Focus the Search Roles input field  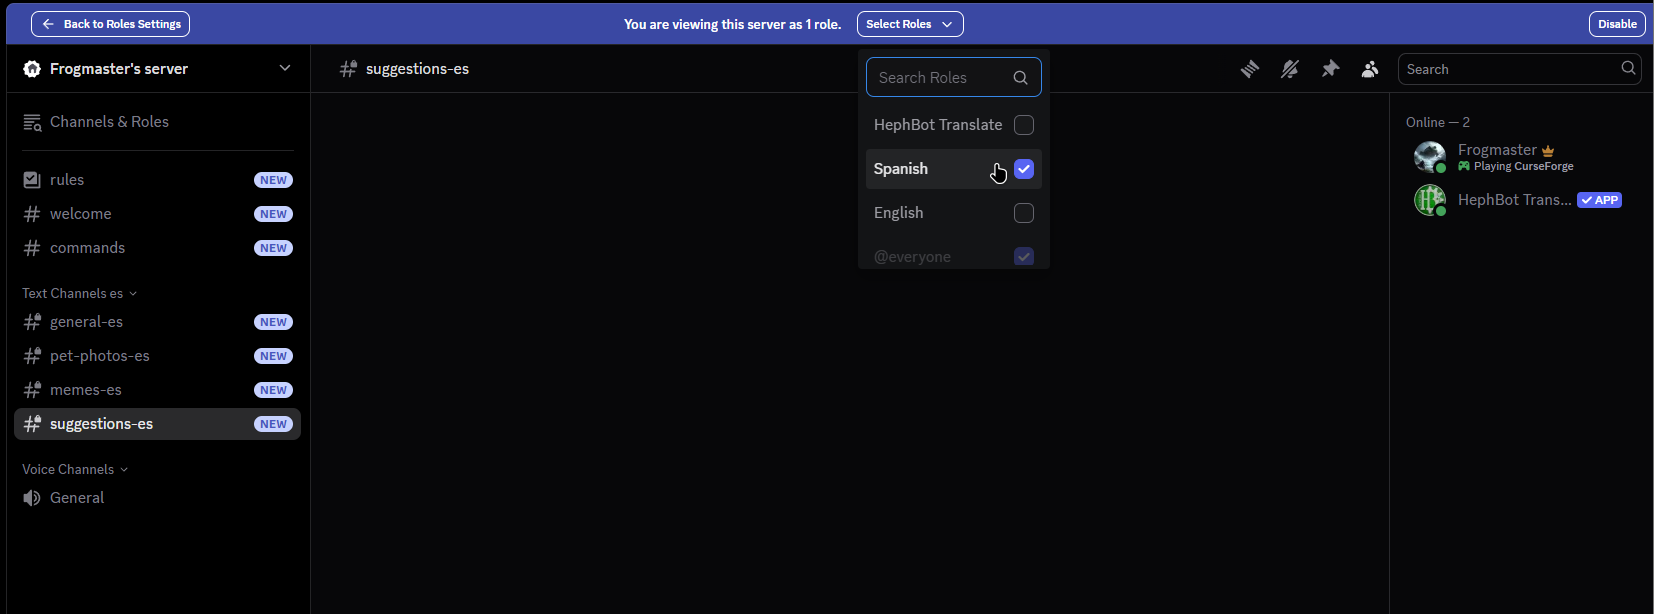940,78
